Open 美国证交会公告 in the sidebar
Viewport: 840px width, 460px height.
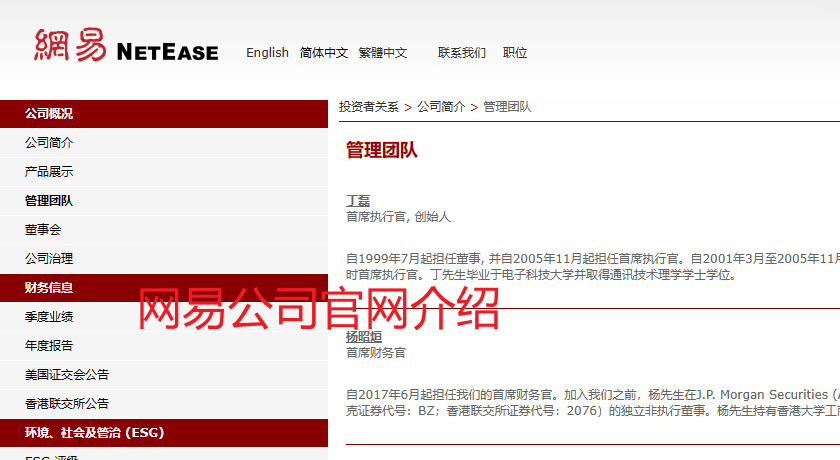pyautogui.click(x=164, y=374)
